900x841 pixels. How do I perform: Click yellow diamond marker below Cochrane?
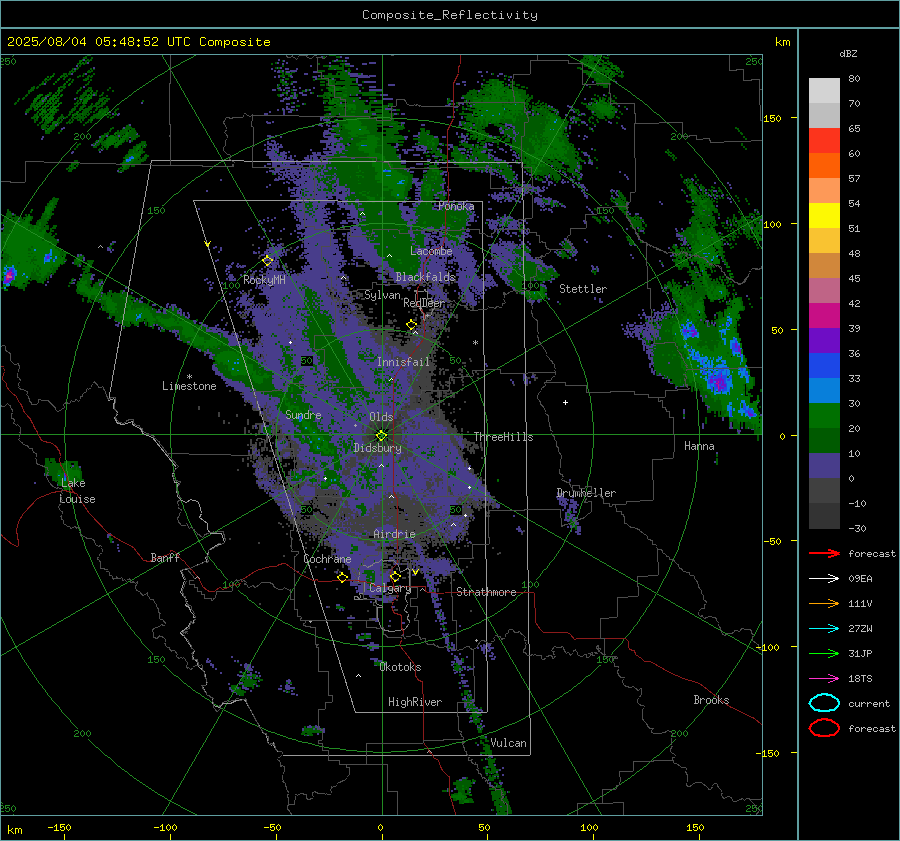pyautogui.click(x=343, y=578)
